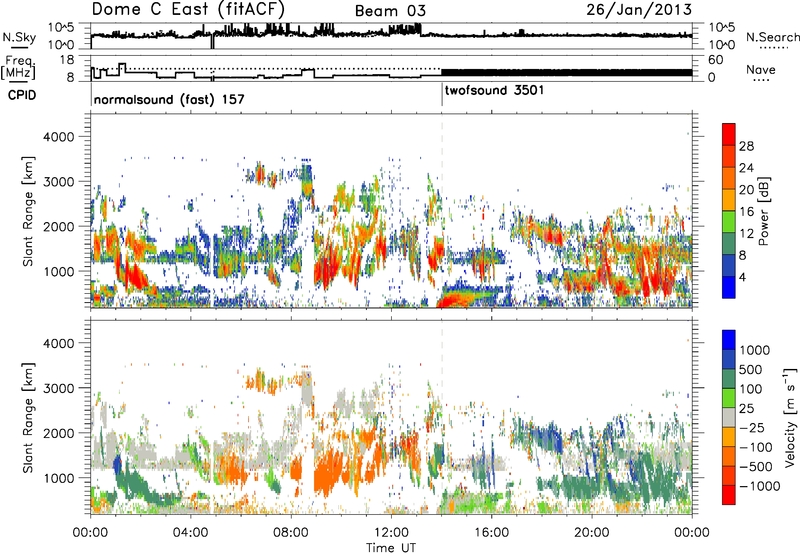Click the "normalsound (fast) 157" mode label
Image resolution: width=800 pixels, height=554 pixels.
(169, 99)
